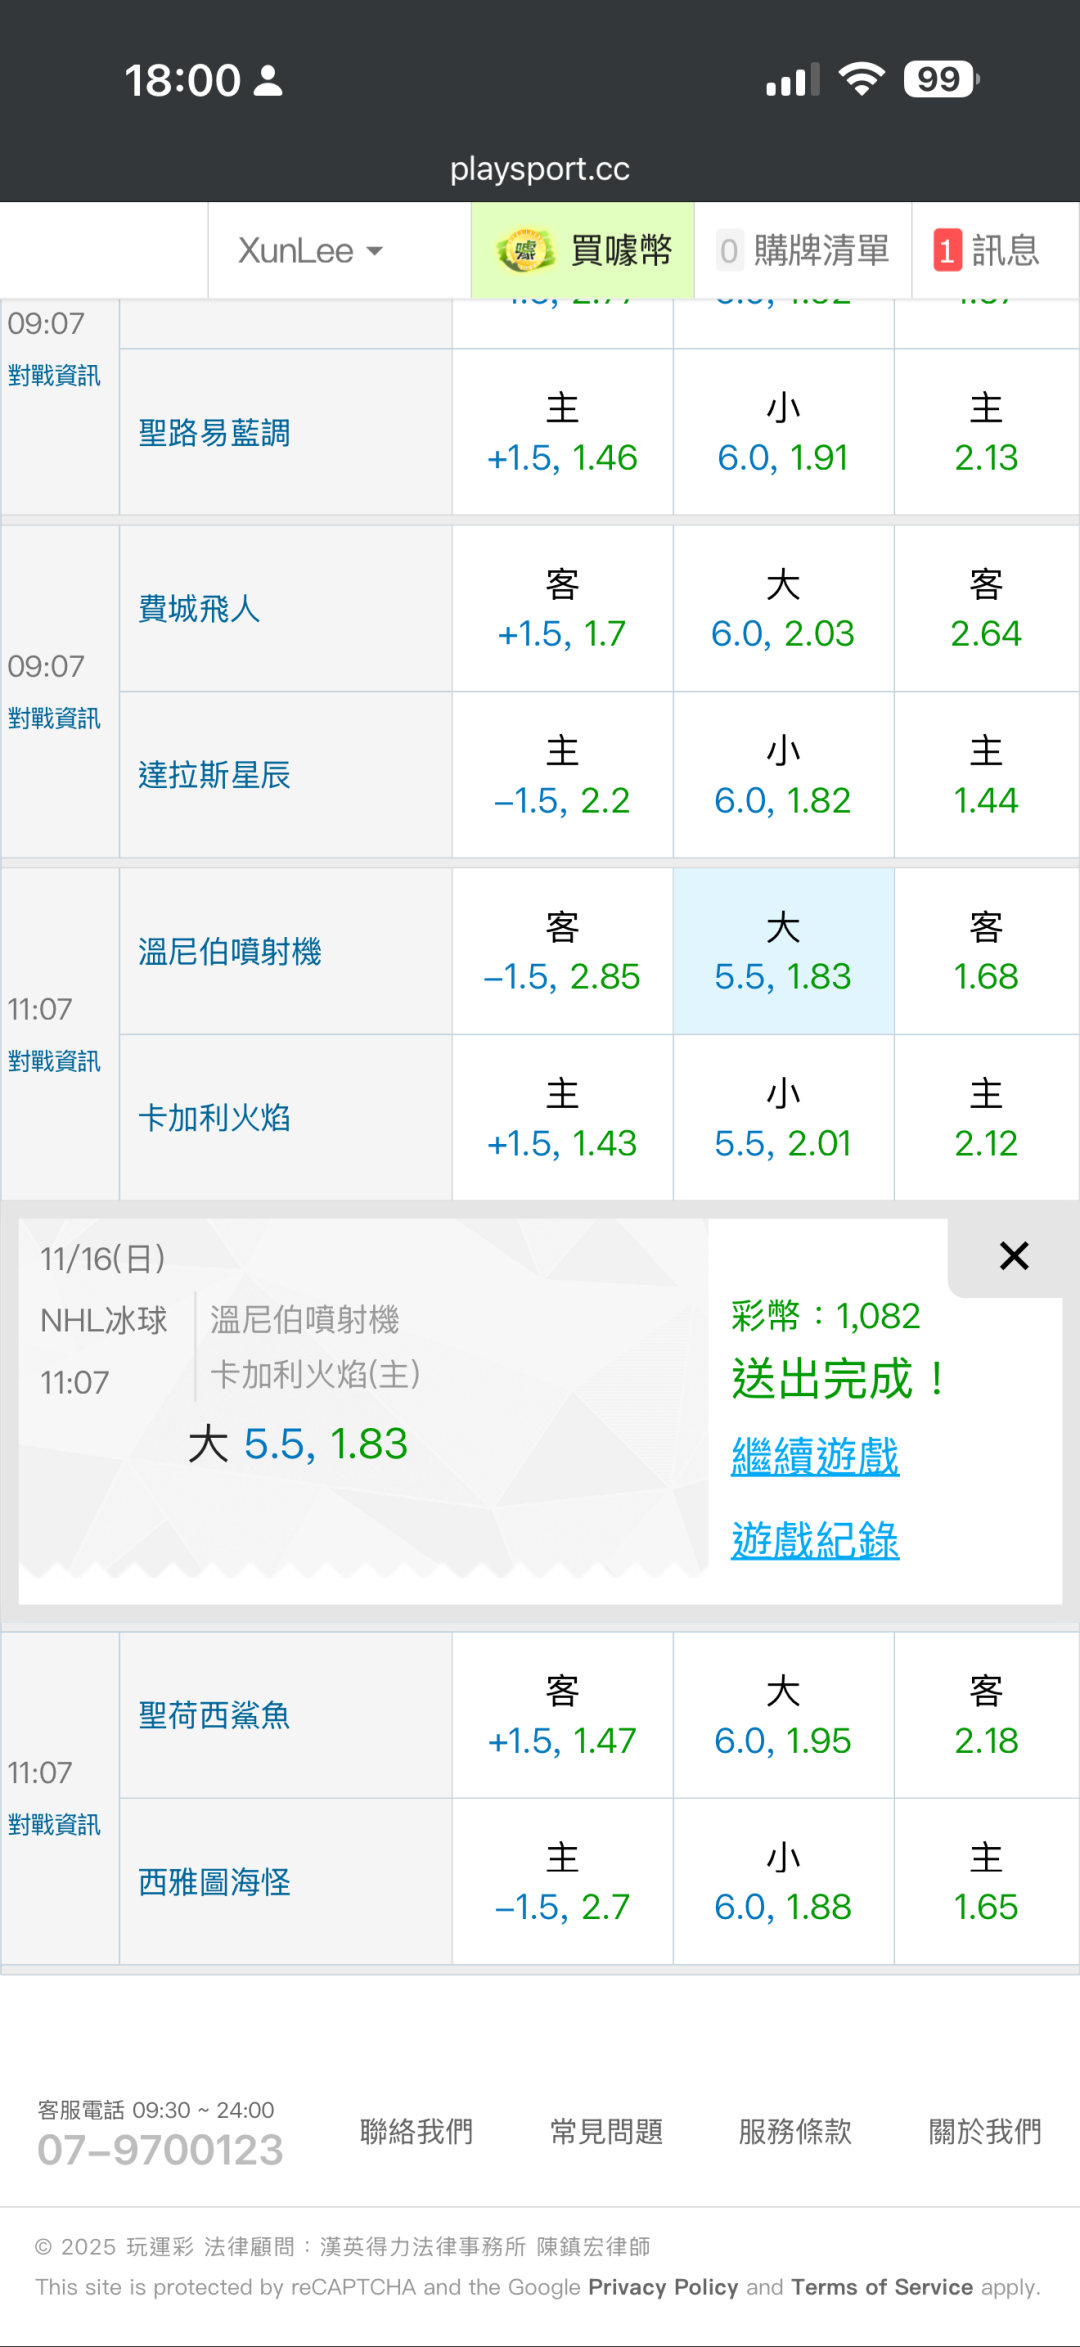Select 聖荷西鯊魚 spread +1.5, 1.47
The image size is (1080, 2347).
point(562,1716)
